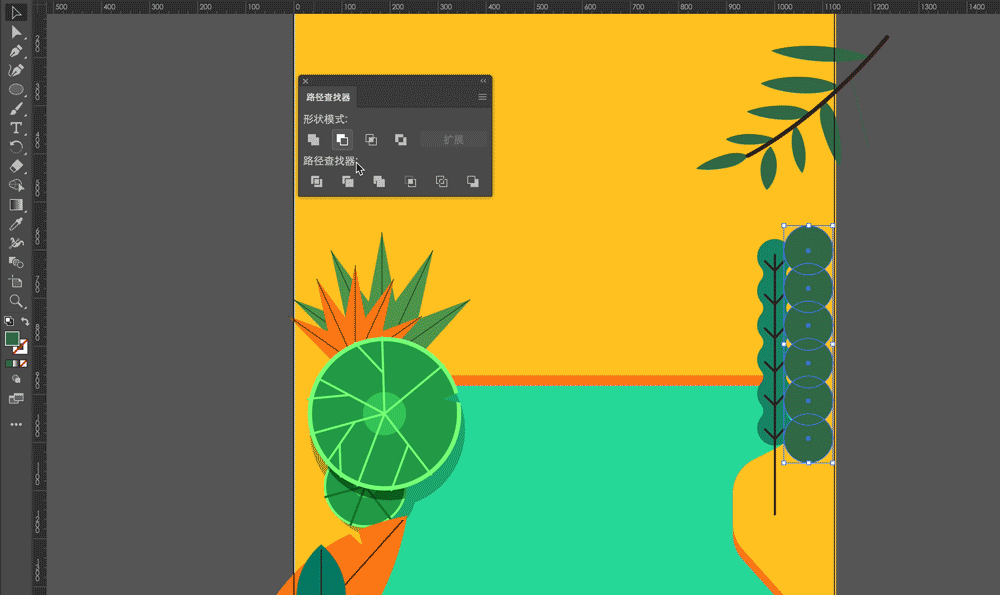Select the Blend tool
This screenshot has height=595, width=1000.
pyautogui.click(x=16, y=262)
